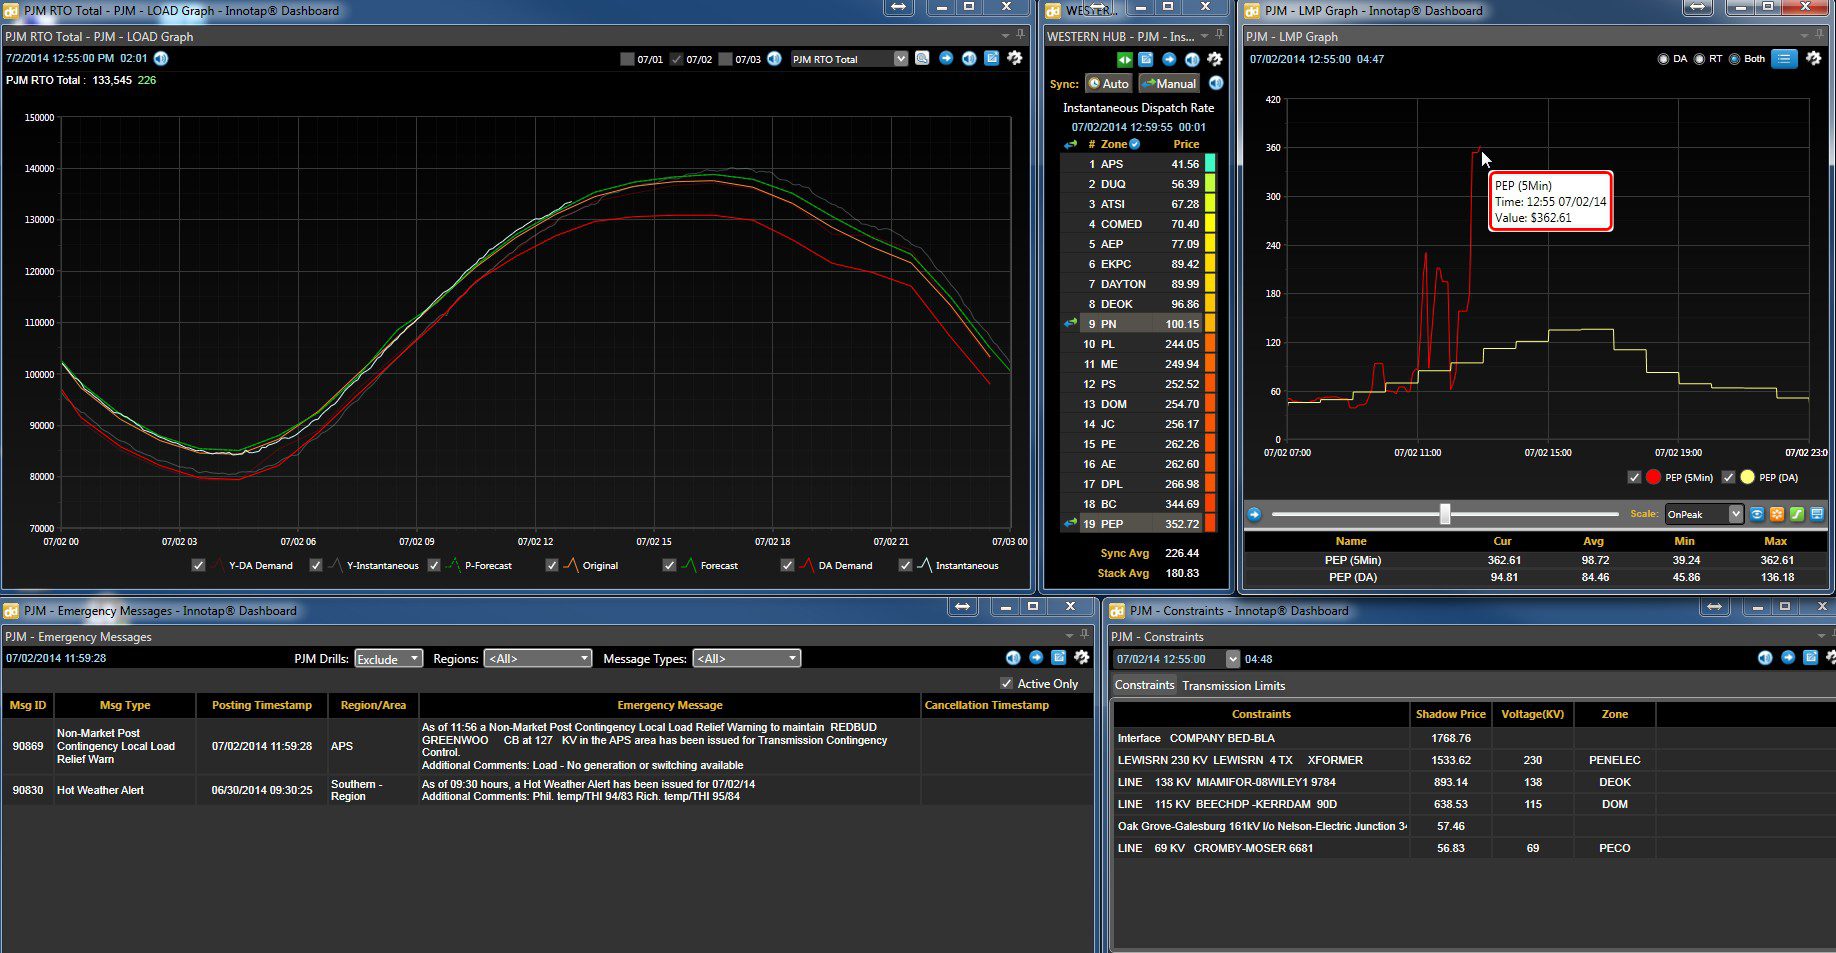
Task: Toggle sound icon next to 07/03 checkbox
Action: pos(774,58)
